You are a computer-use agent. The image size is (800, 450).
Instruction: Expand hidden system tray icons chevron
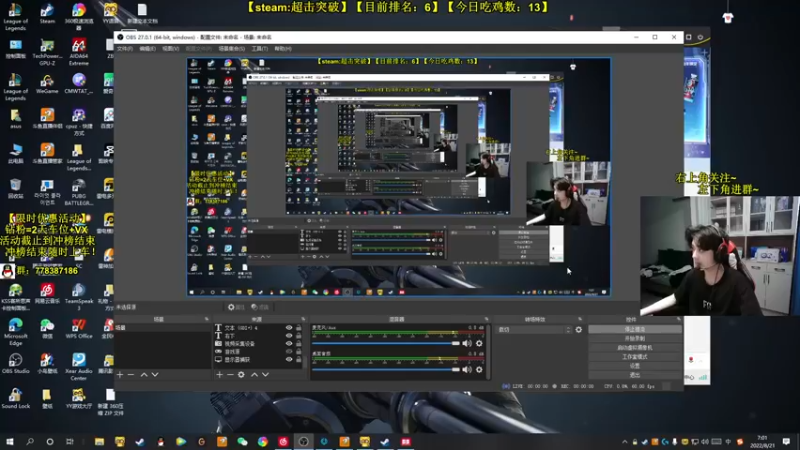624,442
